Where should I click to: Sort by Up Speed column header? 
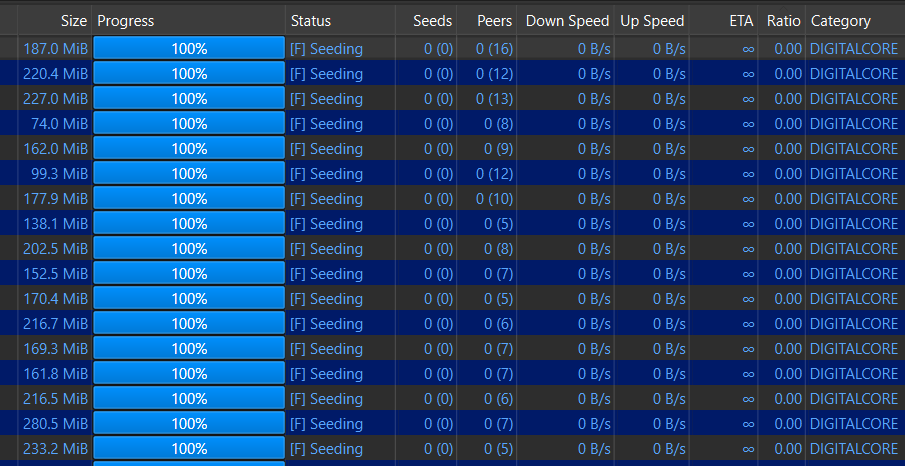pos(652,20)
